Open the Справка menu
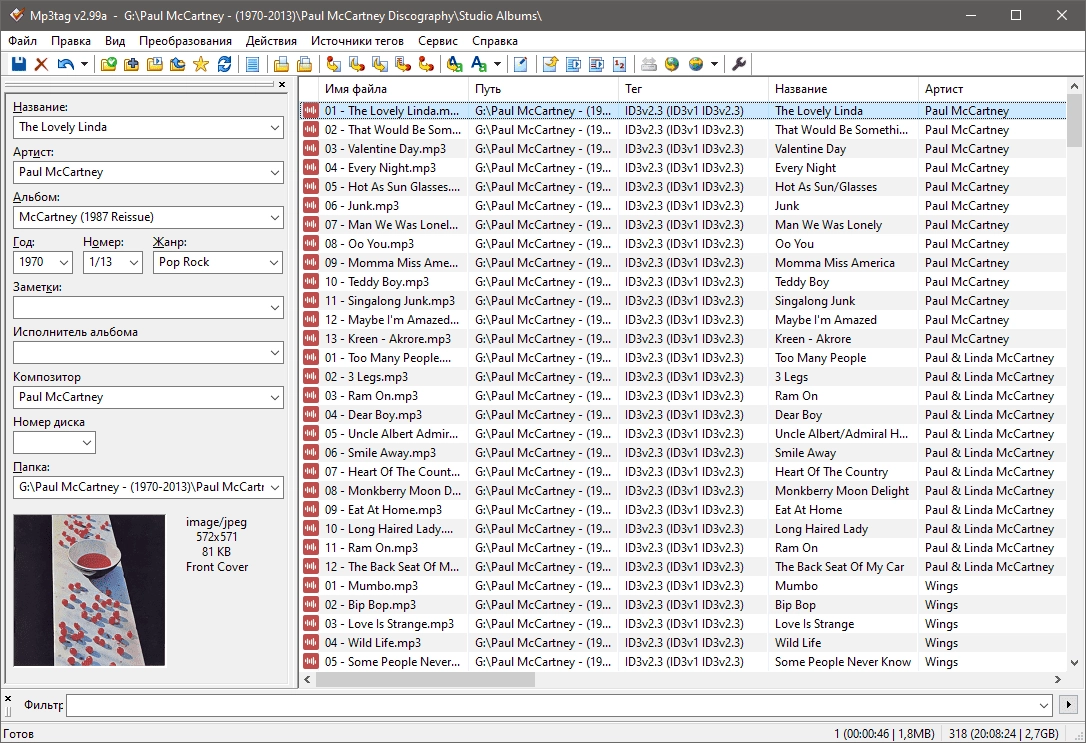Image resolution: width=1086 pixels, height=743 pixels. point(495,41)
